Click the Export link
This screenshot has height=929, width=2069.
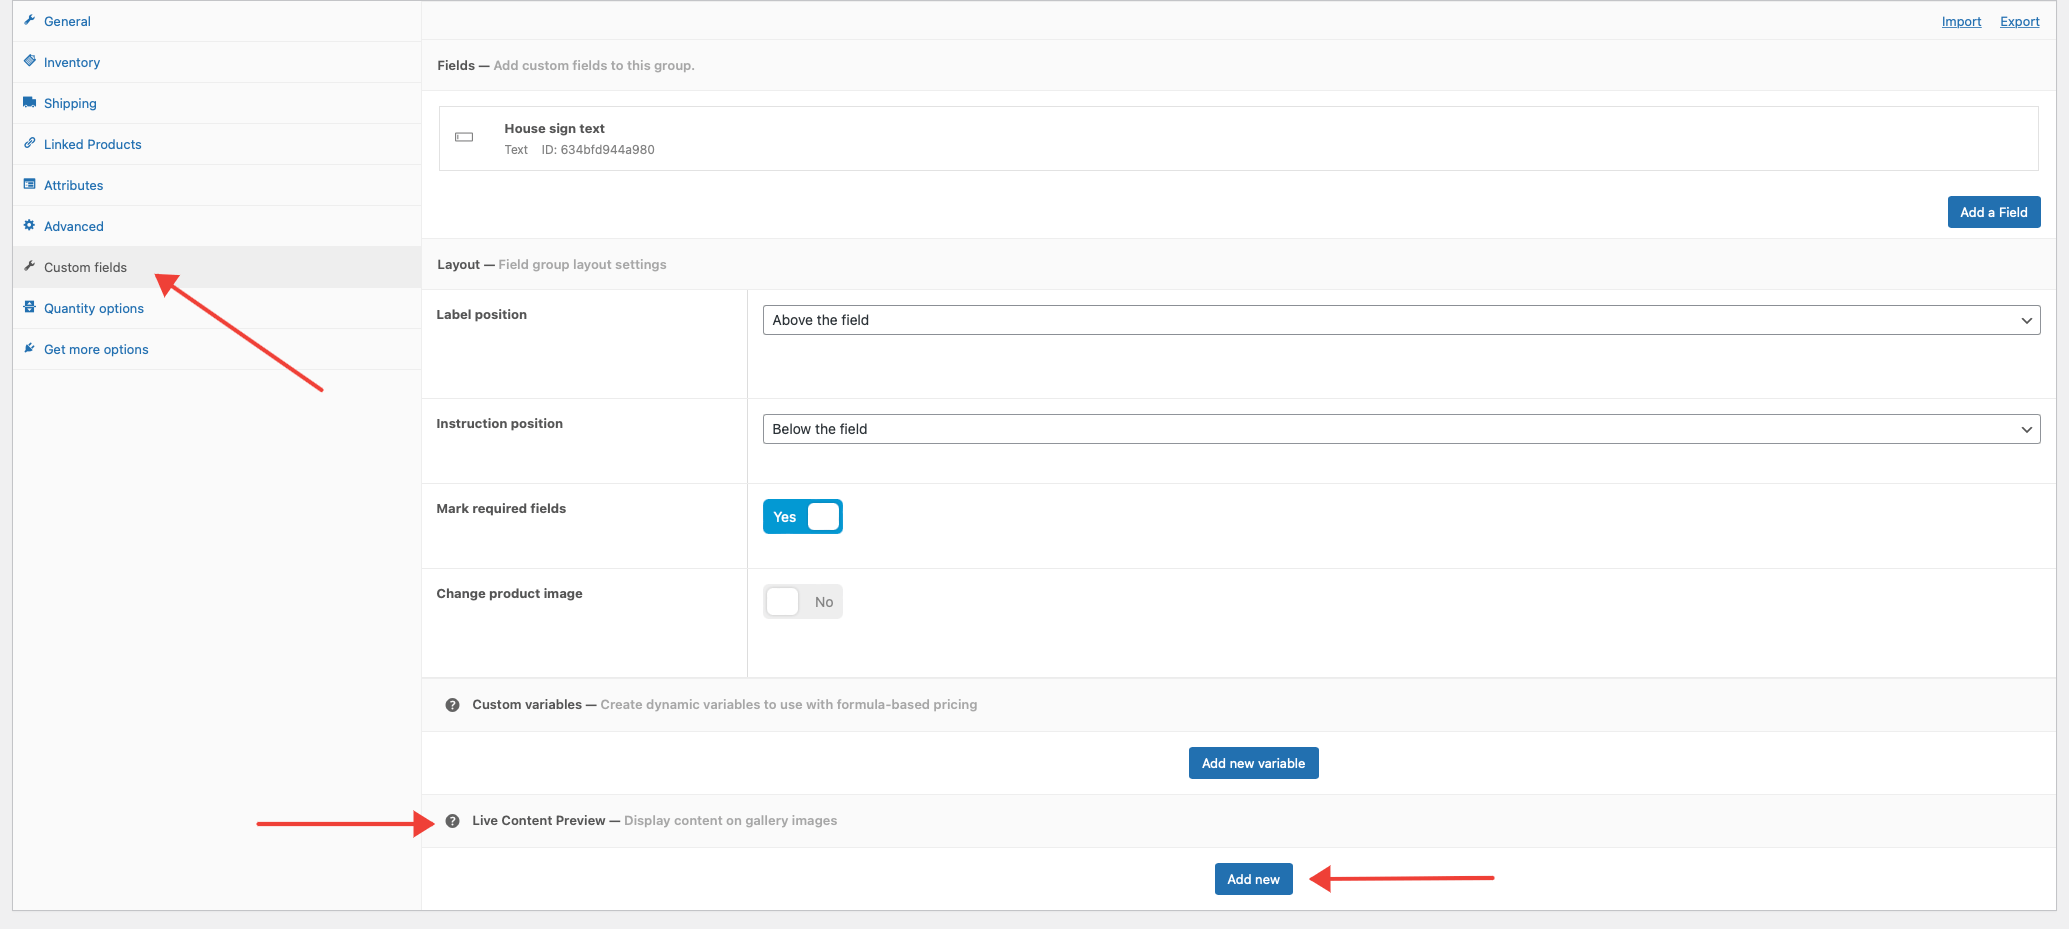(x=2019, y=21)
